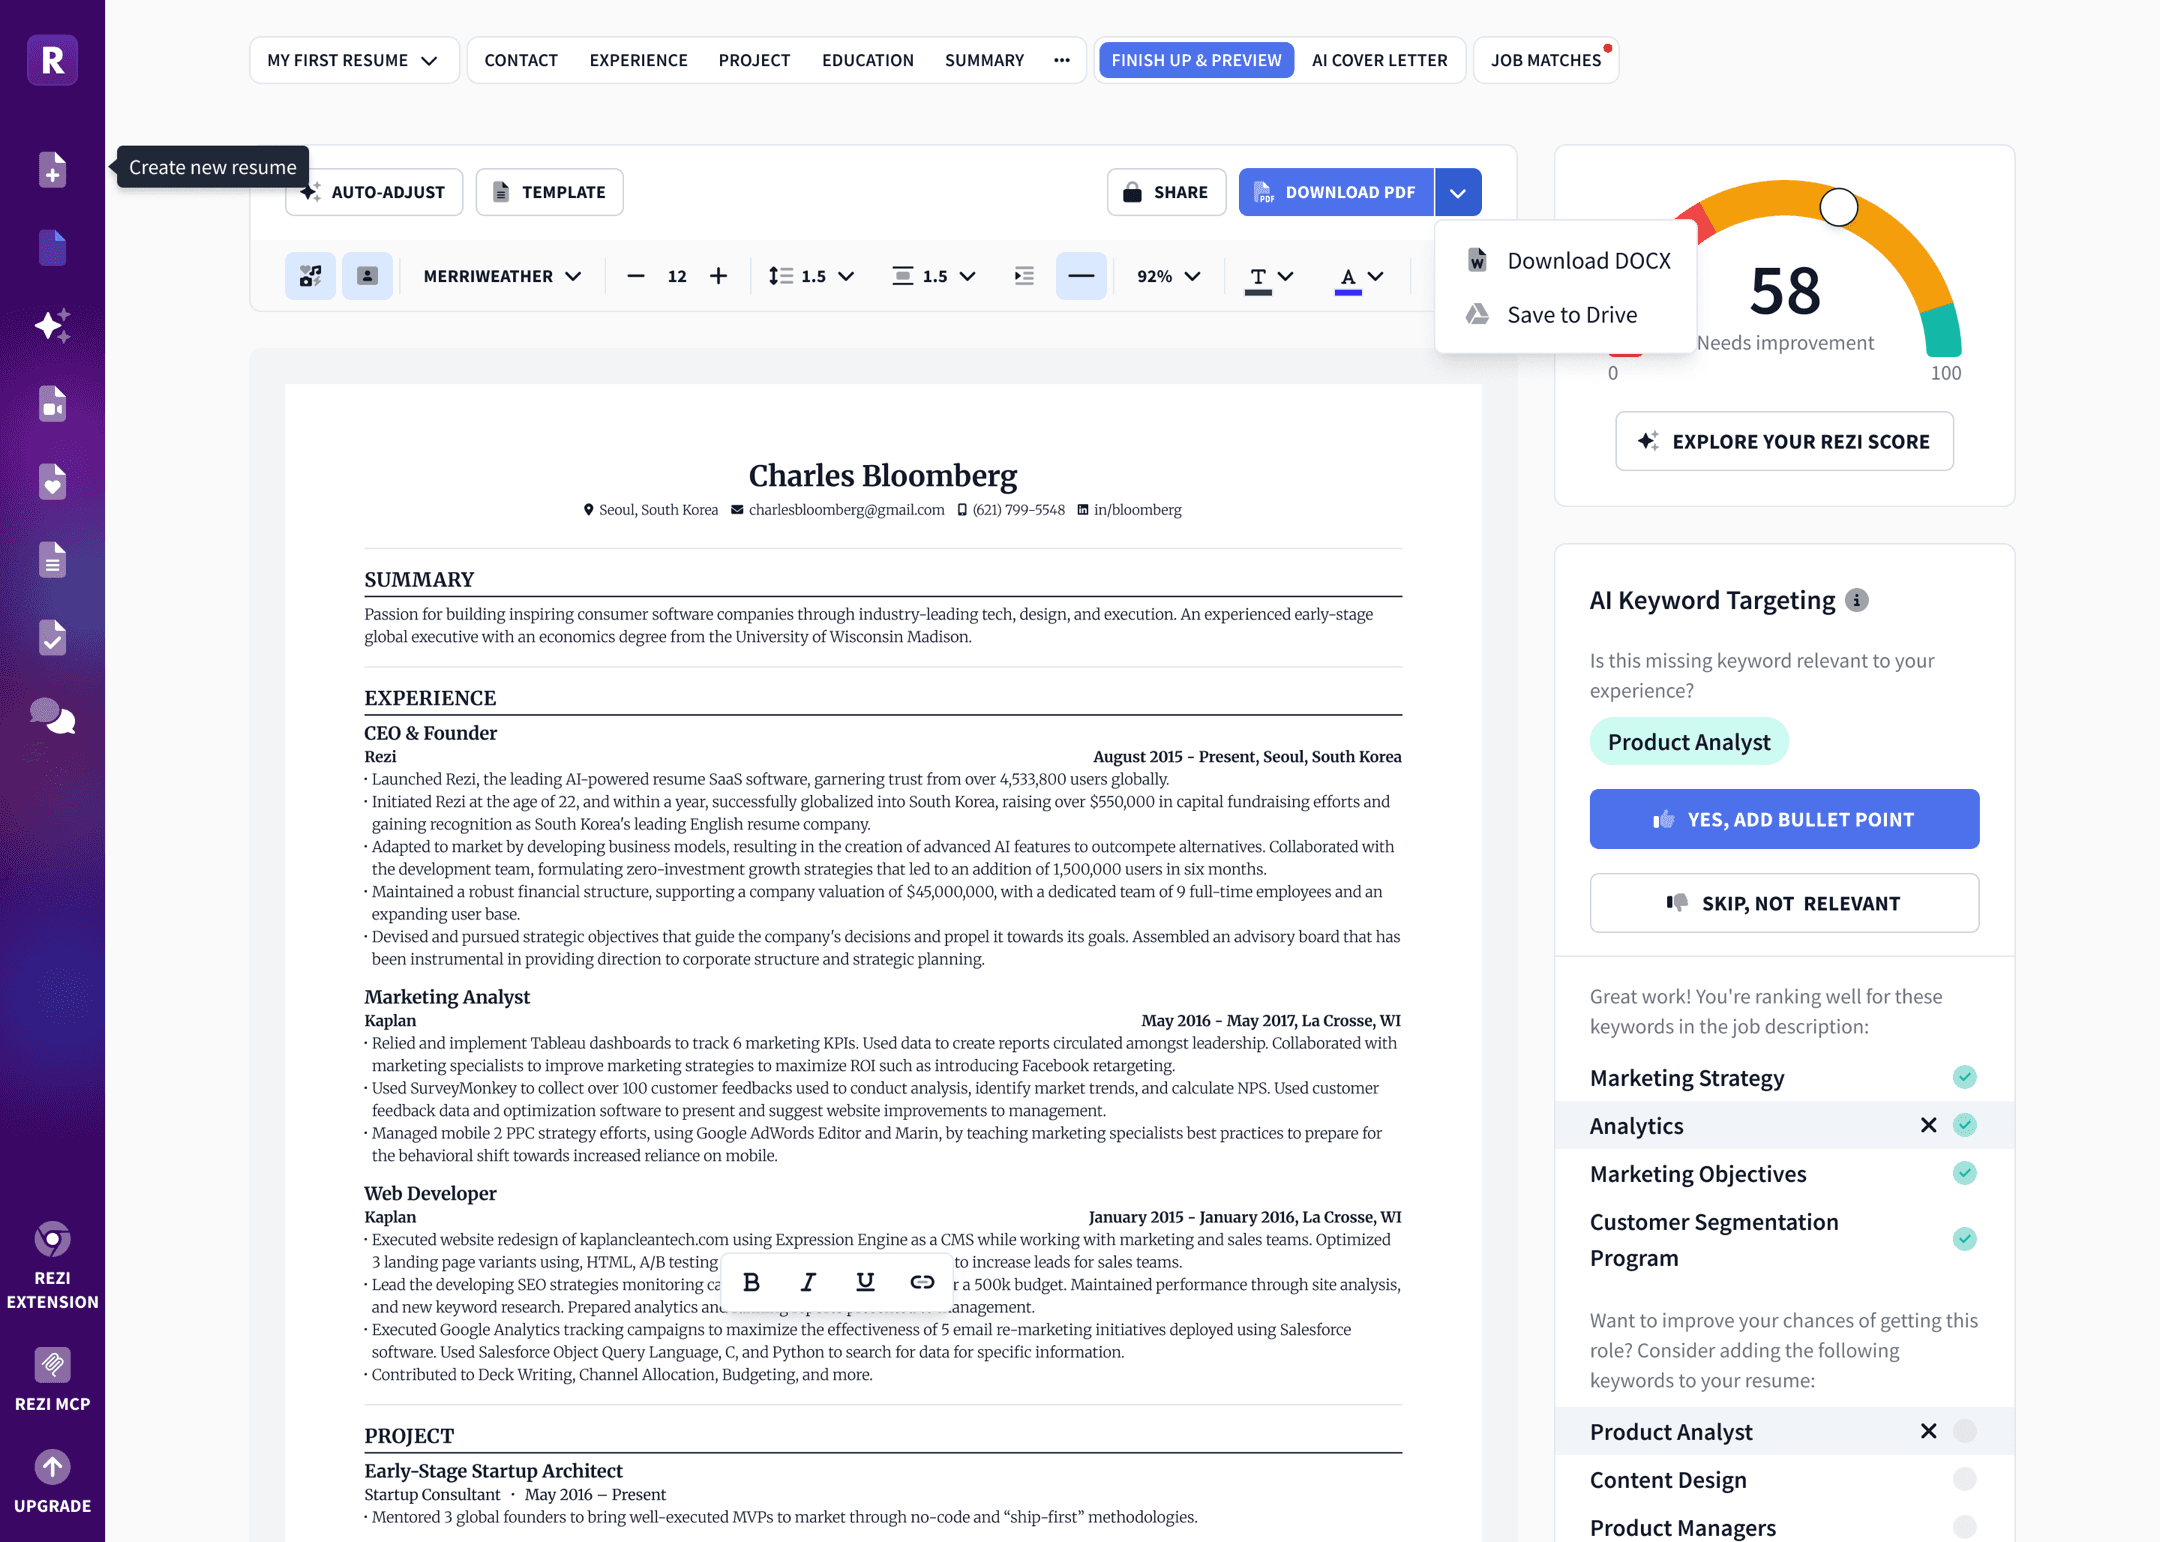Open the resumes document icon in sidebar

[52, 248]
